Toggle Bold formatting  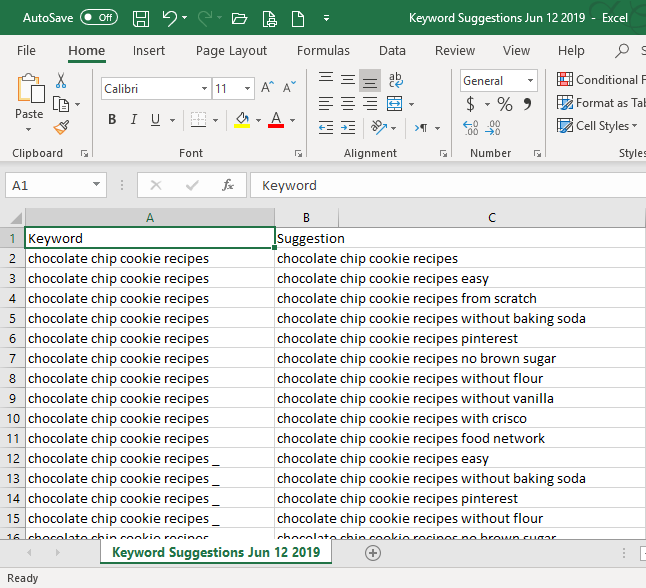pyautogui.click(x=112, y=120)
